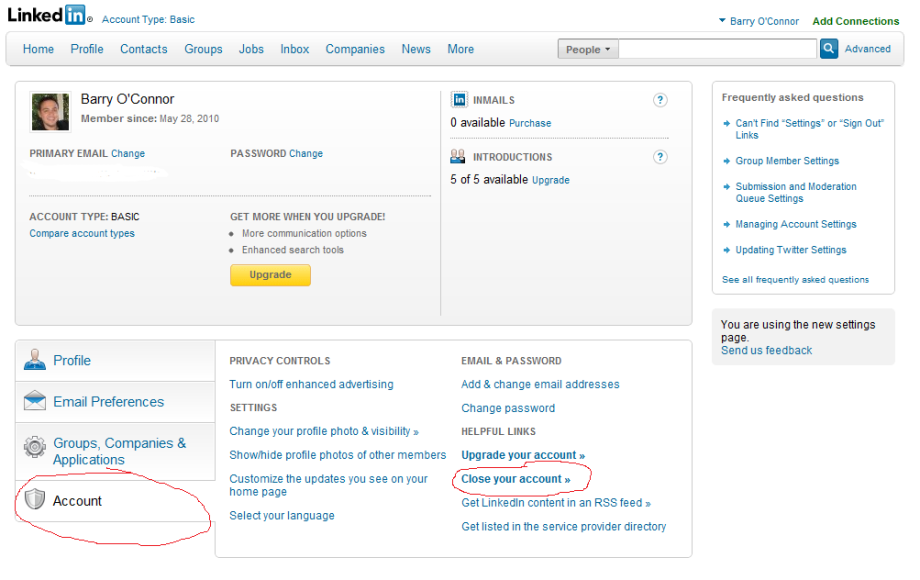The height and width of the screenshot is (580, 920).
Task: Expand the Barry O'Connor account menu
Action: (759, 21)
